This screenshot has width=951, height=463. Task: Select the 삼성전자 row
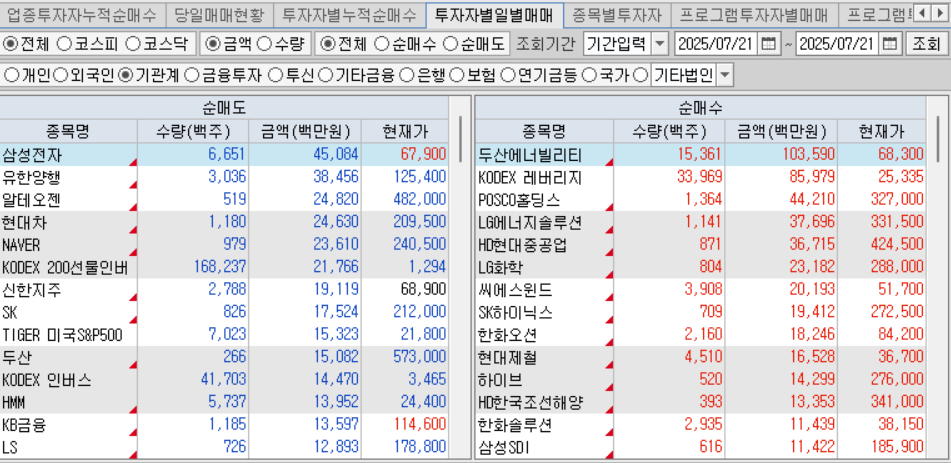click(x=224, y=154)
